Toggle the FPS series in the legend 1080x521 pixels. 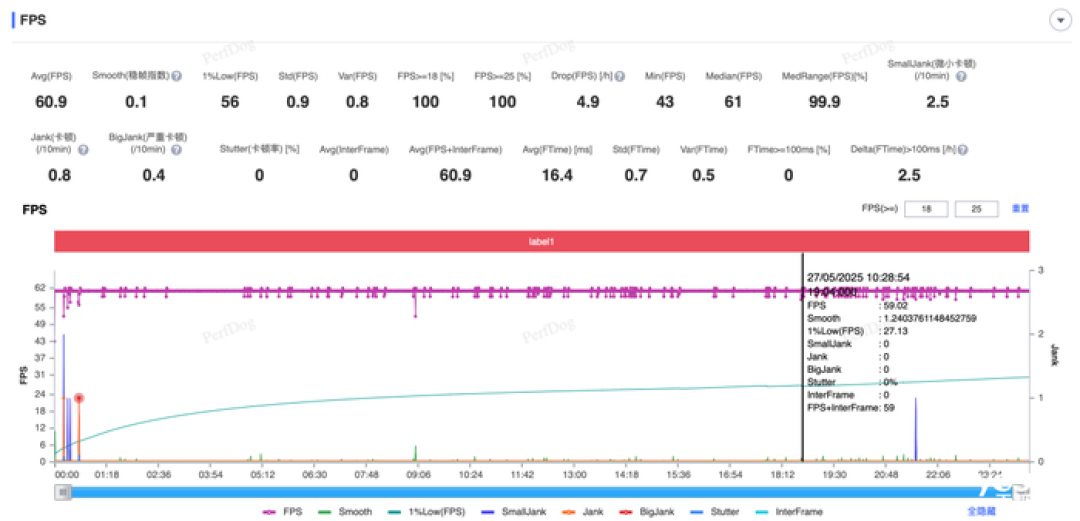coord(284,512)
